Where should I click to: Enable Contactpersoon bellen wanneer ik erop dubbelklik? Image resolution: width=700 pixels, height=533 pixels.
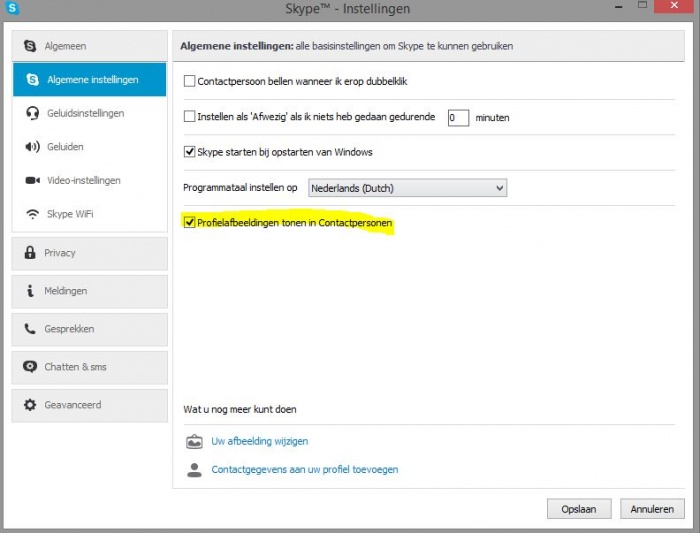coord(189,81)
